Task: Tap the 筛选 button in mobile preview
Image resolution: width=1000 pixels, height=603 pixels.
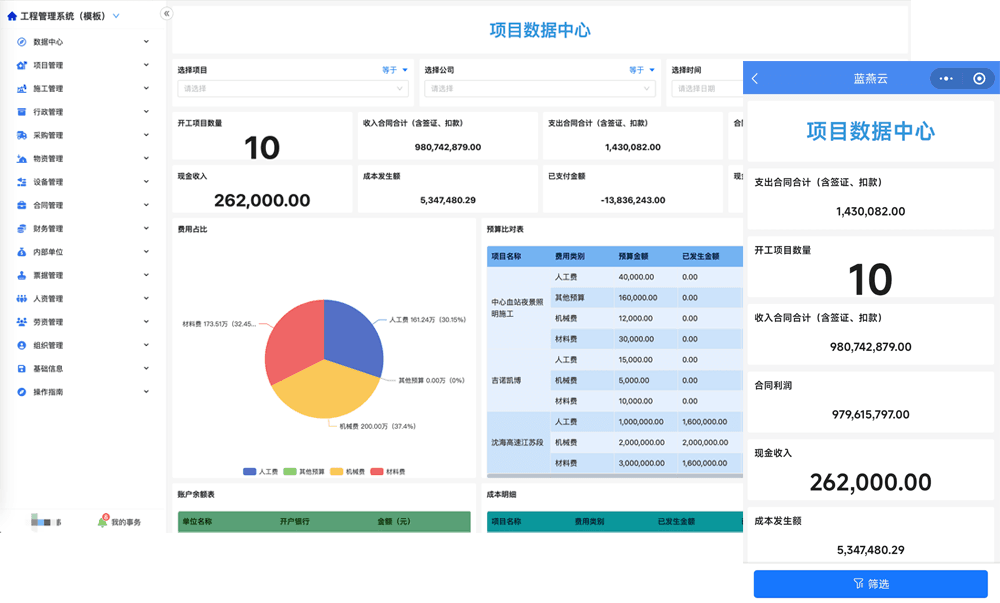Action: (869, 584)
